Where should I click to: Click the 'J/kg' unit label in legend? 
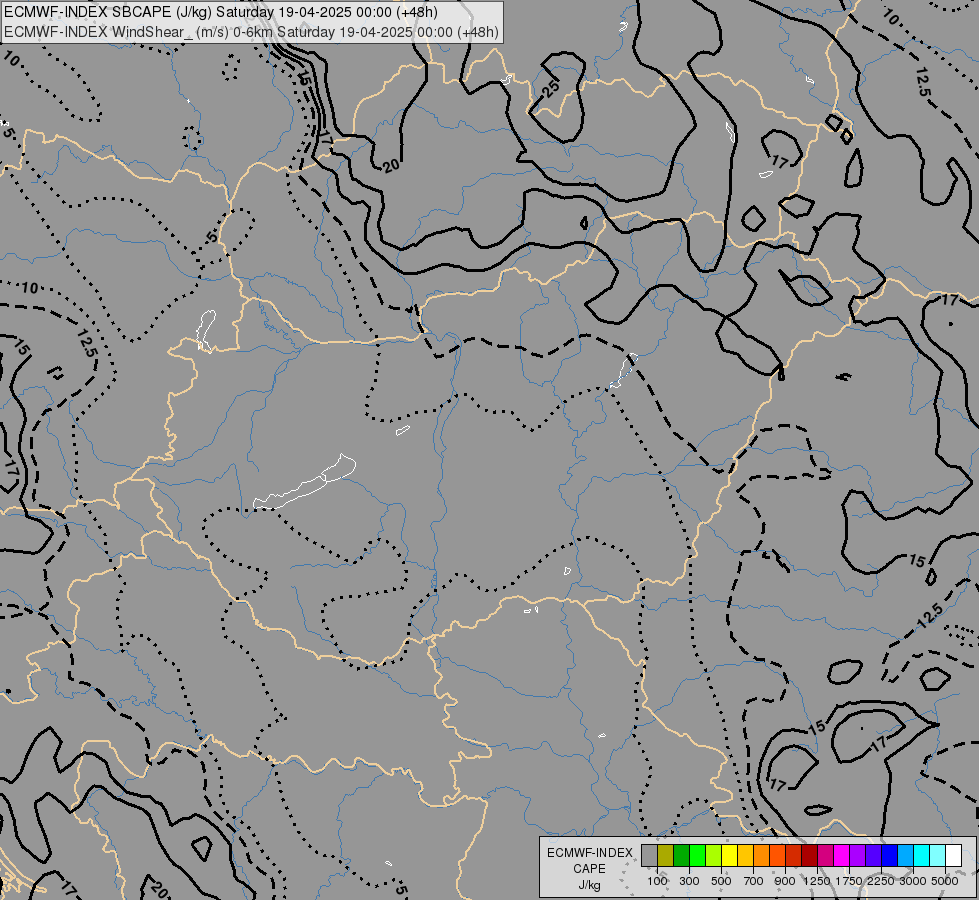click(x=589, y=886)
